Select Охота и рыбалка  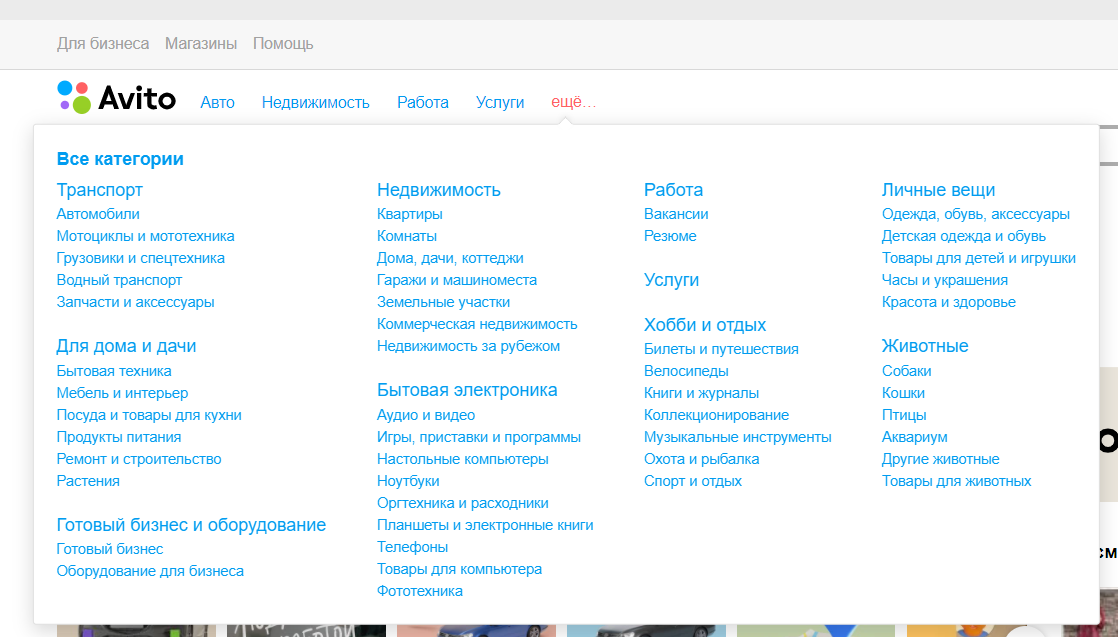click(x=700, y=458)
